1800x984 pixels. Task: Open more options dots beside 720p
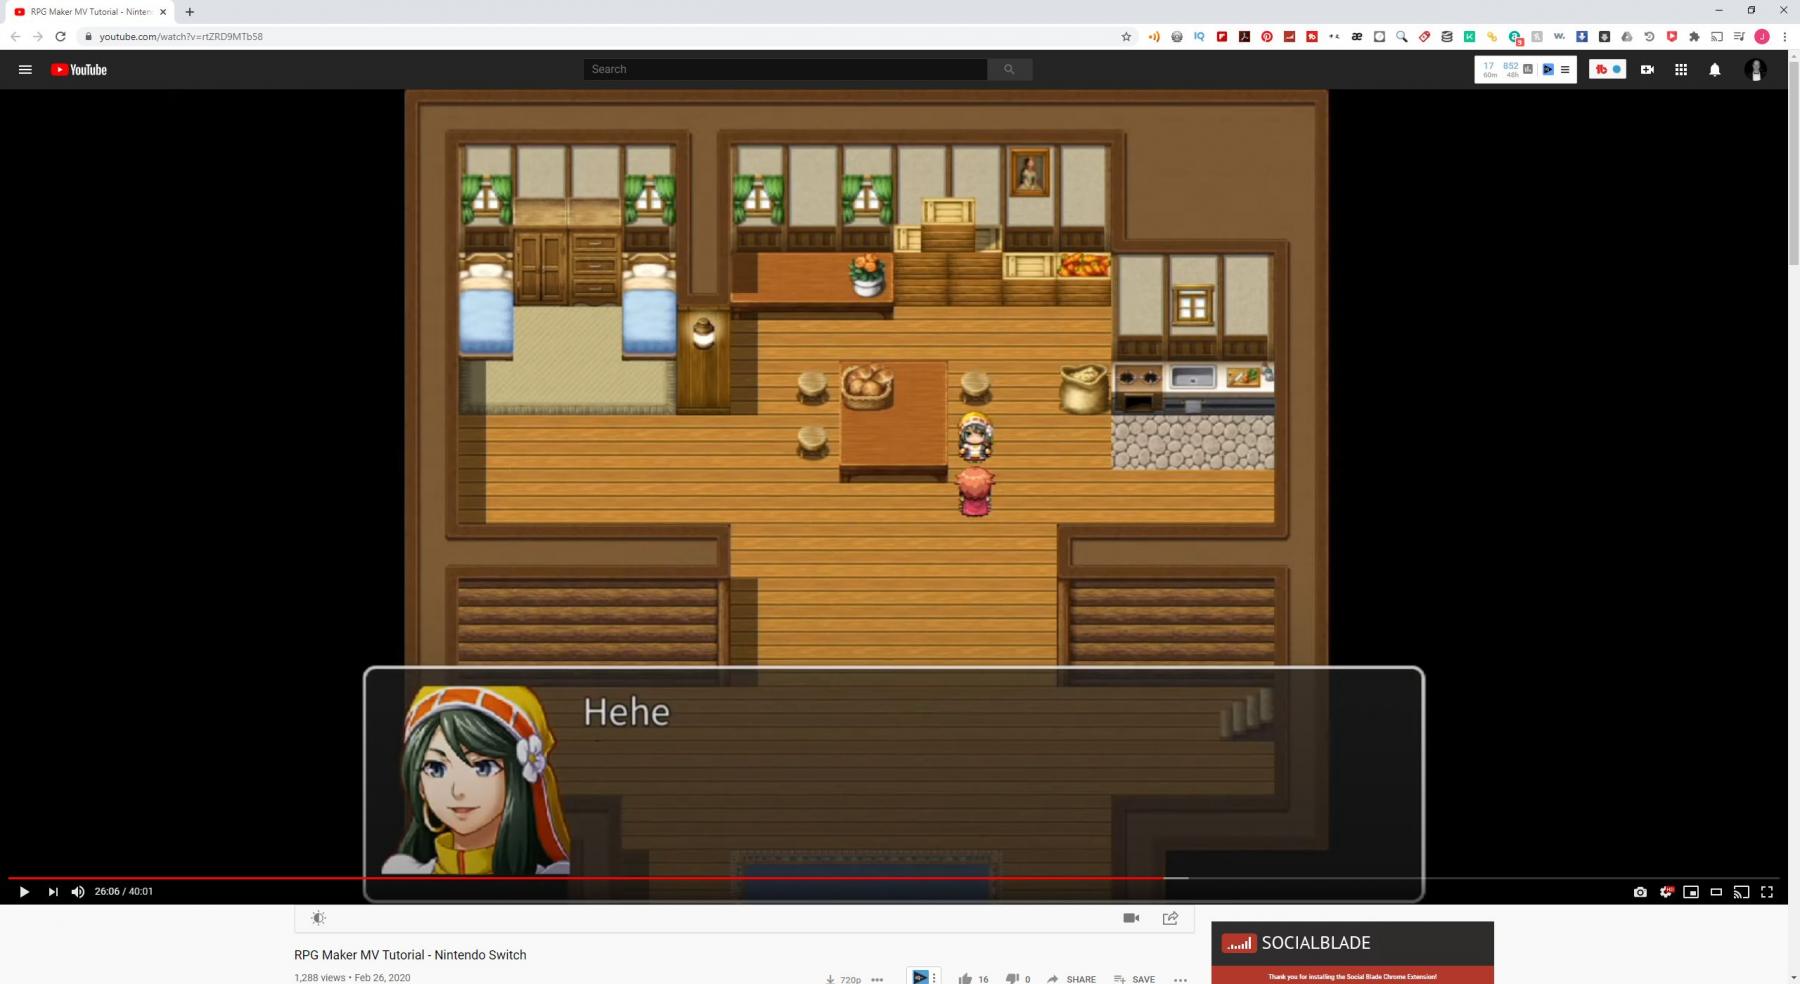click(877, 980)
